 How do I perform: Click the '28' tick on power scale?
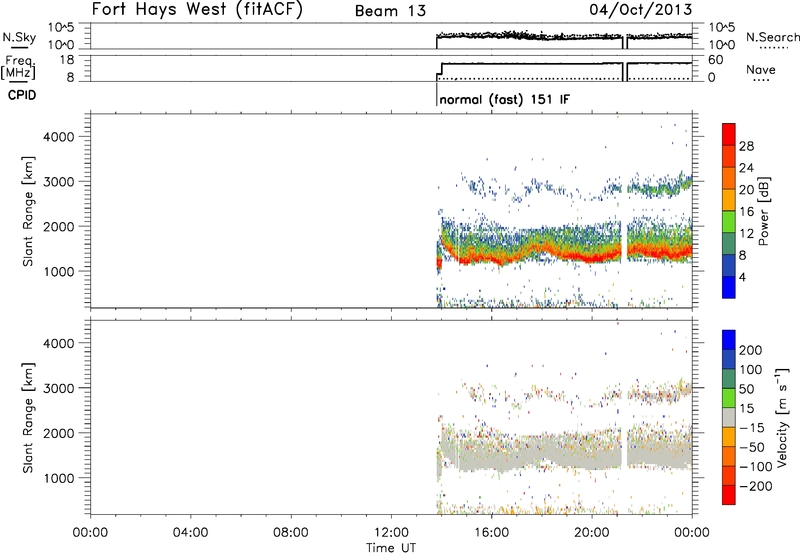coord(746,146)
